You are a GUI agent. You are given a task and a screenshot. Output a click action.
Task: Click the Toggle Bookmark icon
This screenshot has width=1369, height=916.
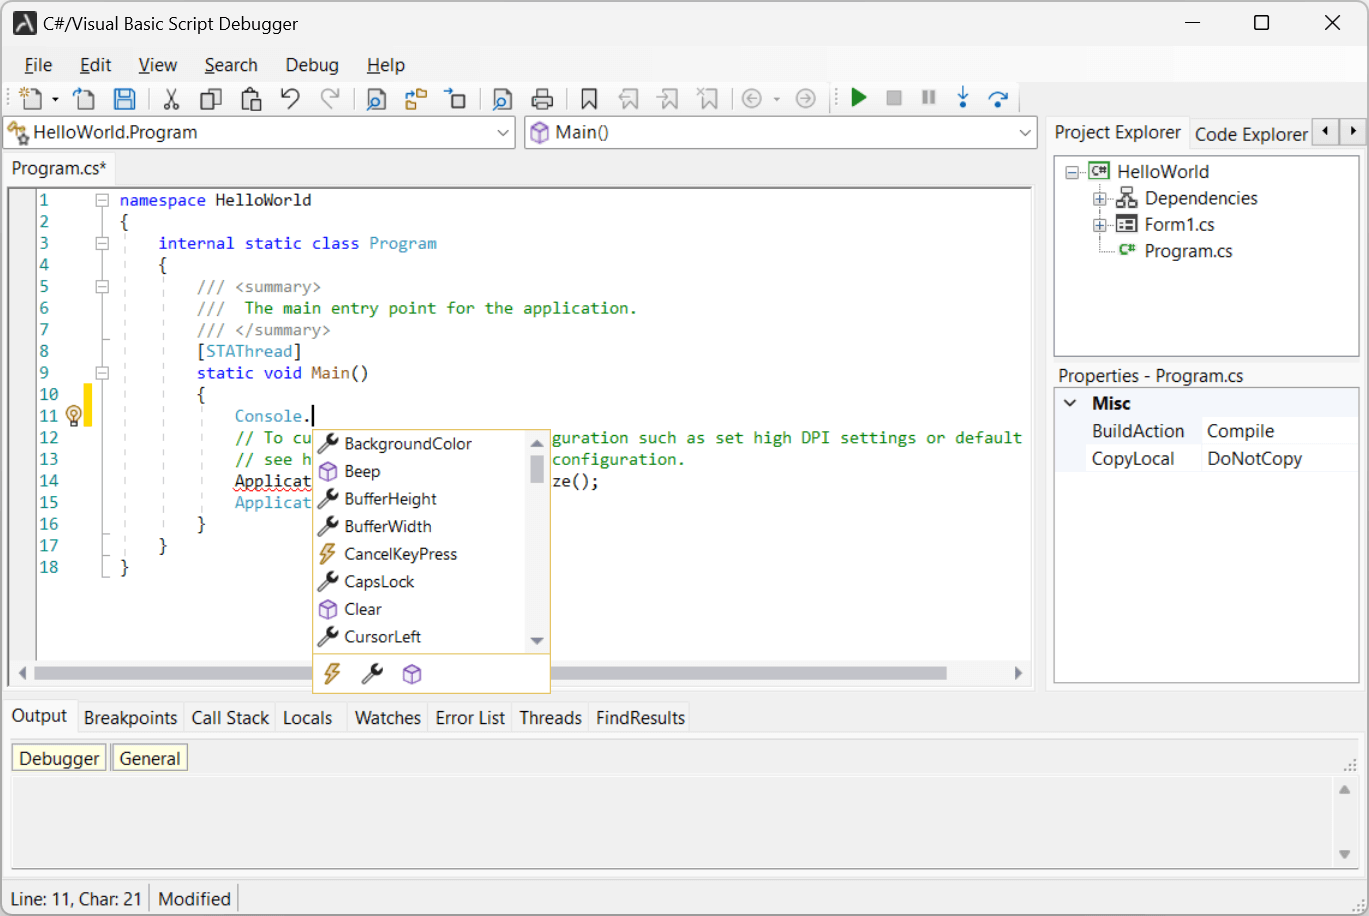point(588,97)
